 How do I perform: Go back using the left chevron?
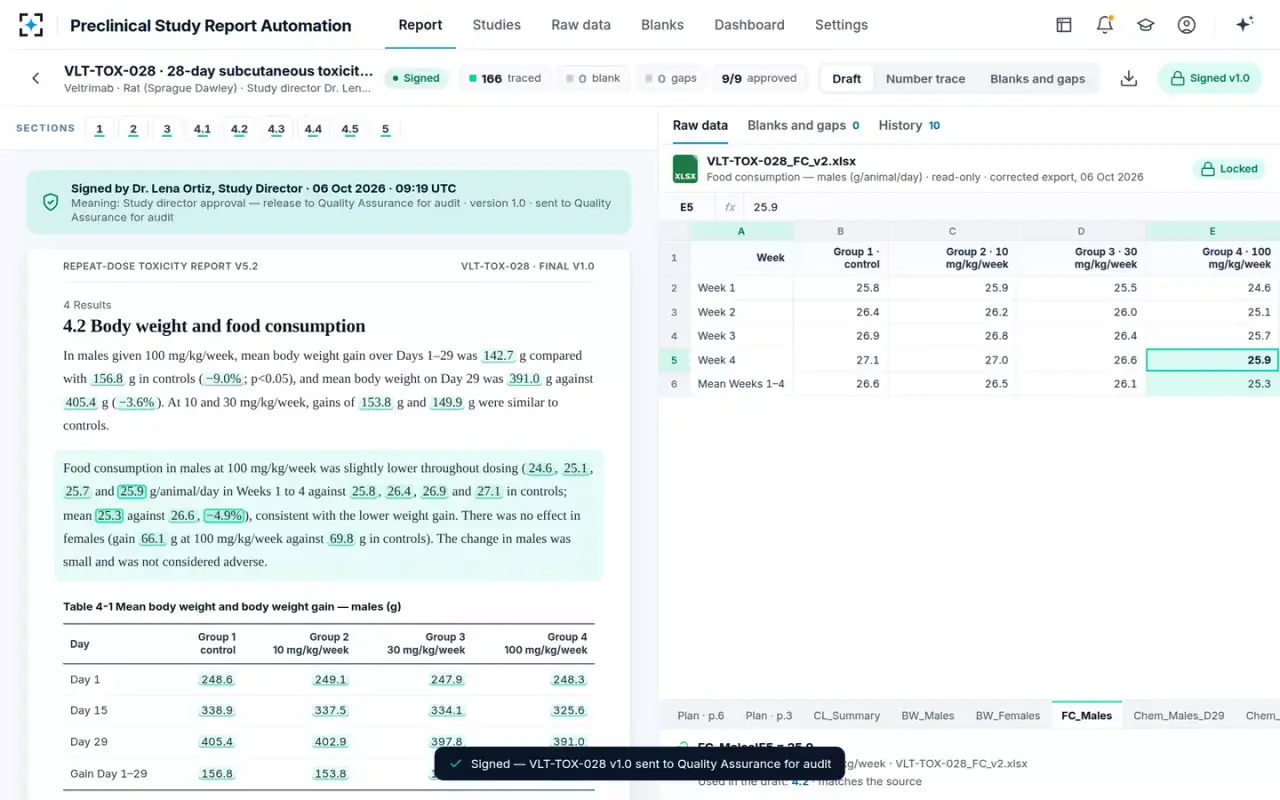36,78
